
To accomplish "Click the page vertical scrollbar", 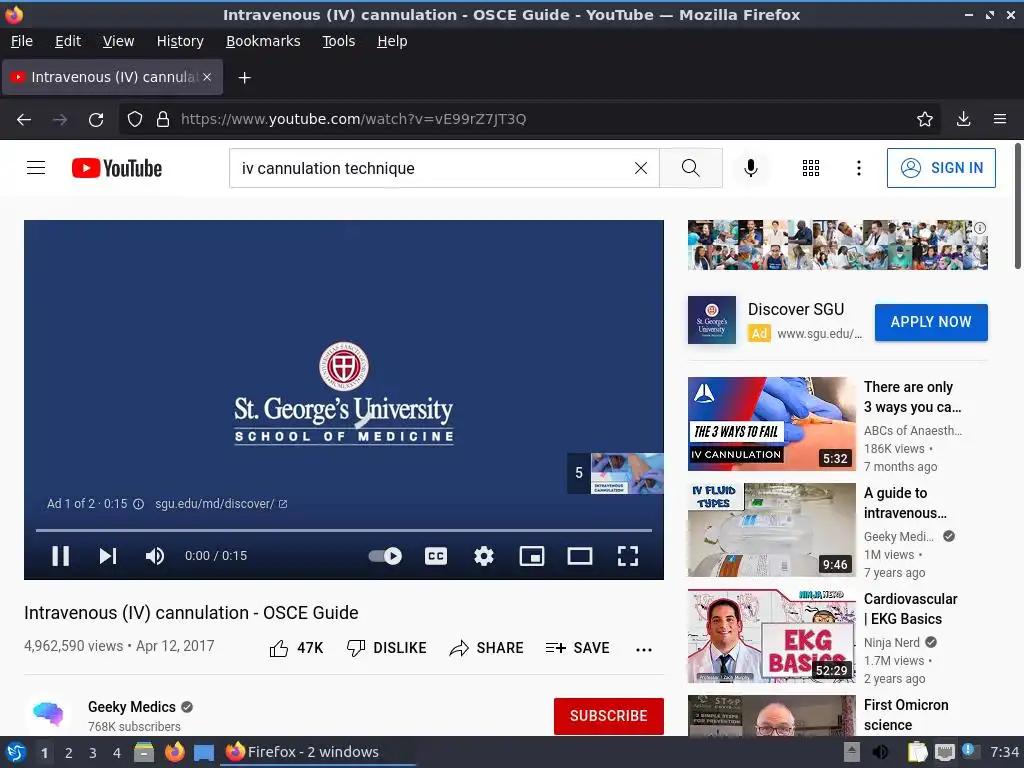I will 1017,206.
